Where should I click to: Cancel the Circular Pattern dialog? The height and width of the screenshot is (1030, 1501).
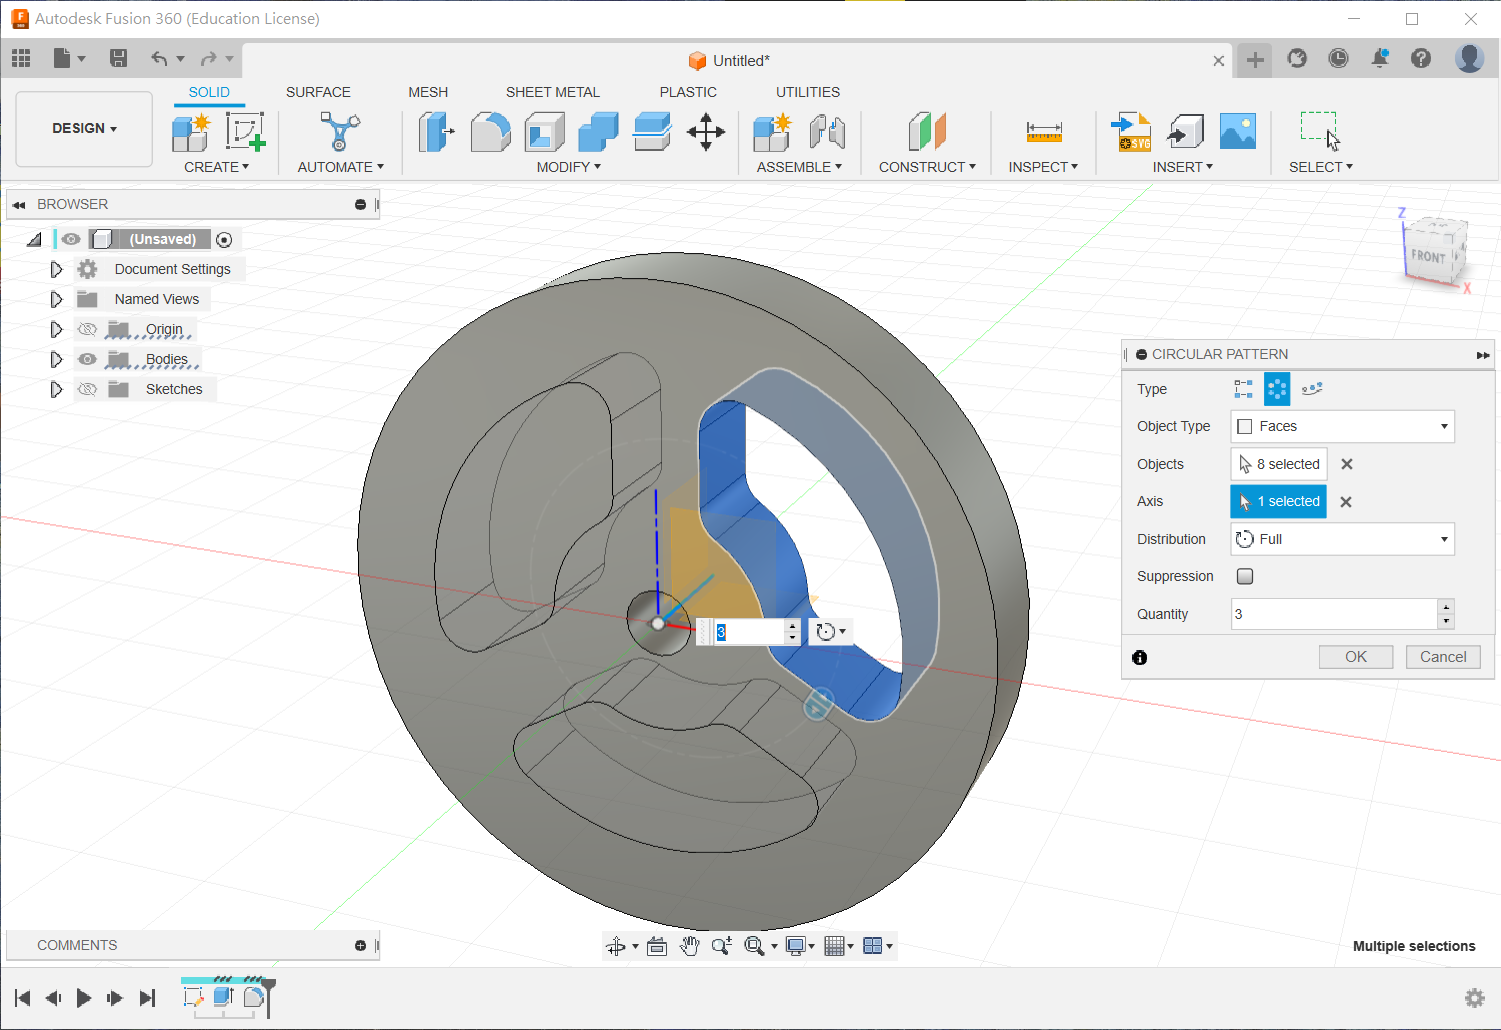pos(1442,657)
